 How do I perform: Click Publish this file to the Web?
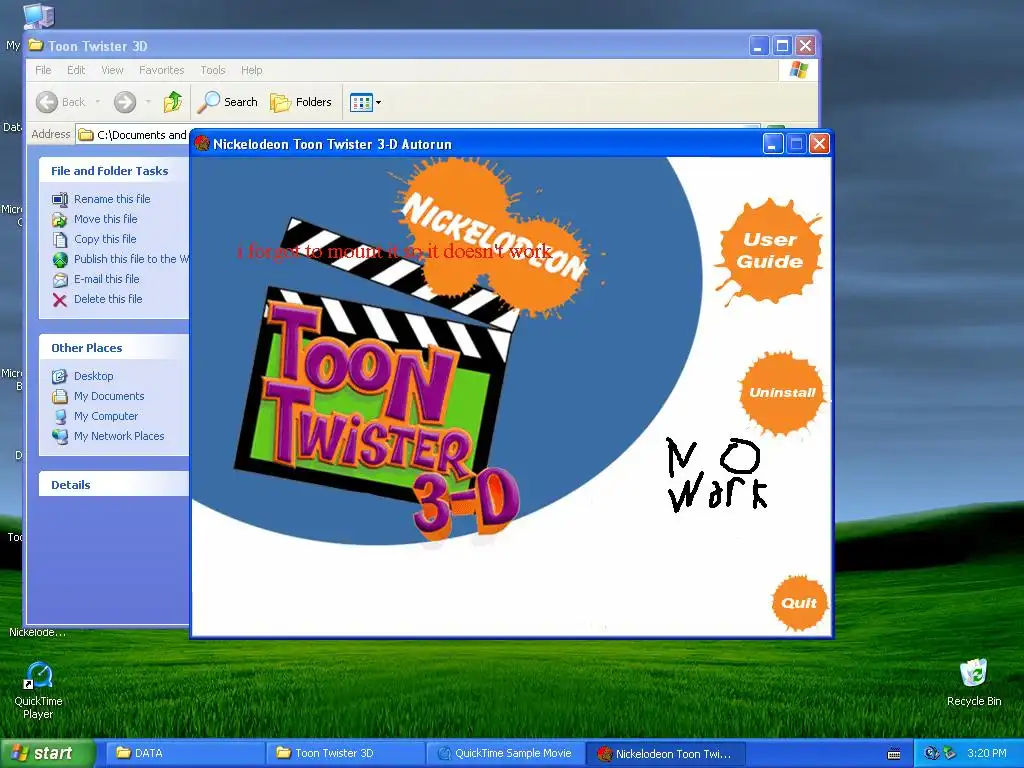click(x=131, y=259)
